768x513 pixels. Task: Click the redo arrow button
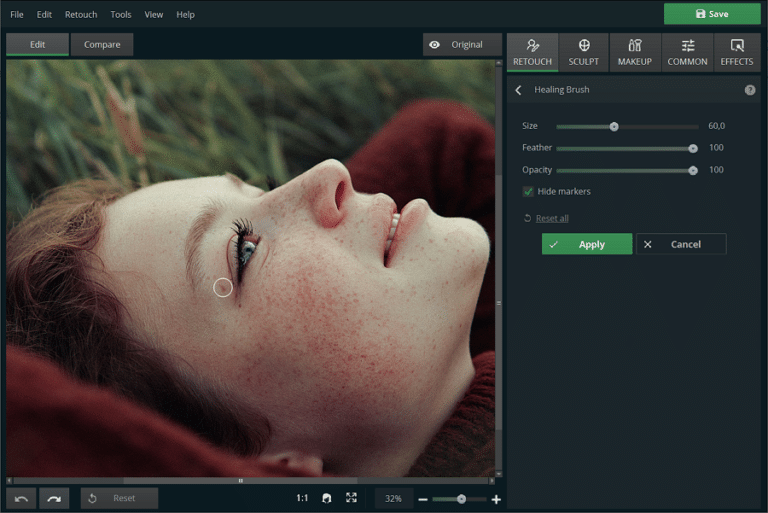tap(54, 498)
